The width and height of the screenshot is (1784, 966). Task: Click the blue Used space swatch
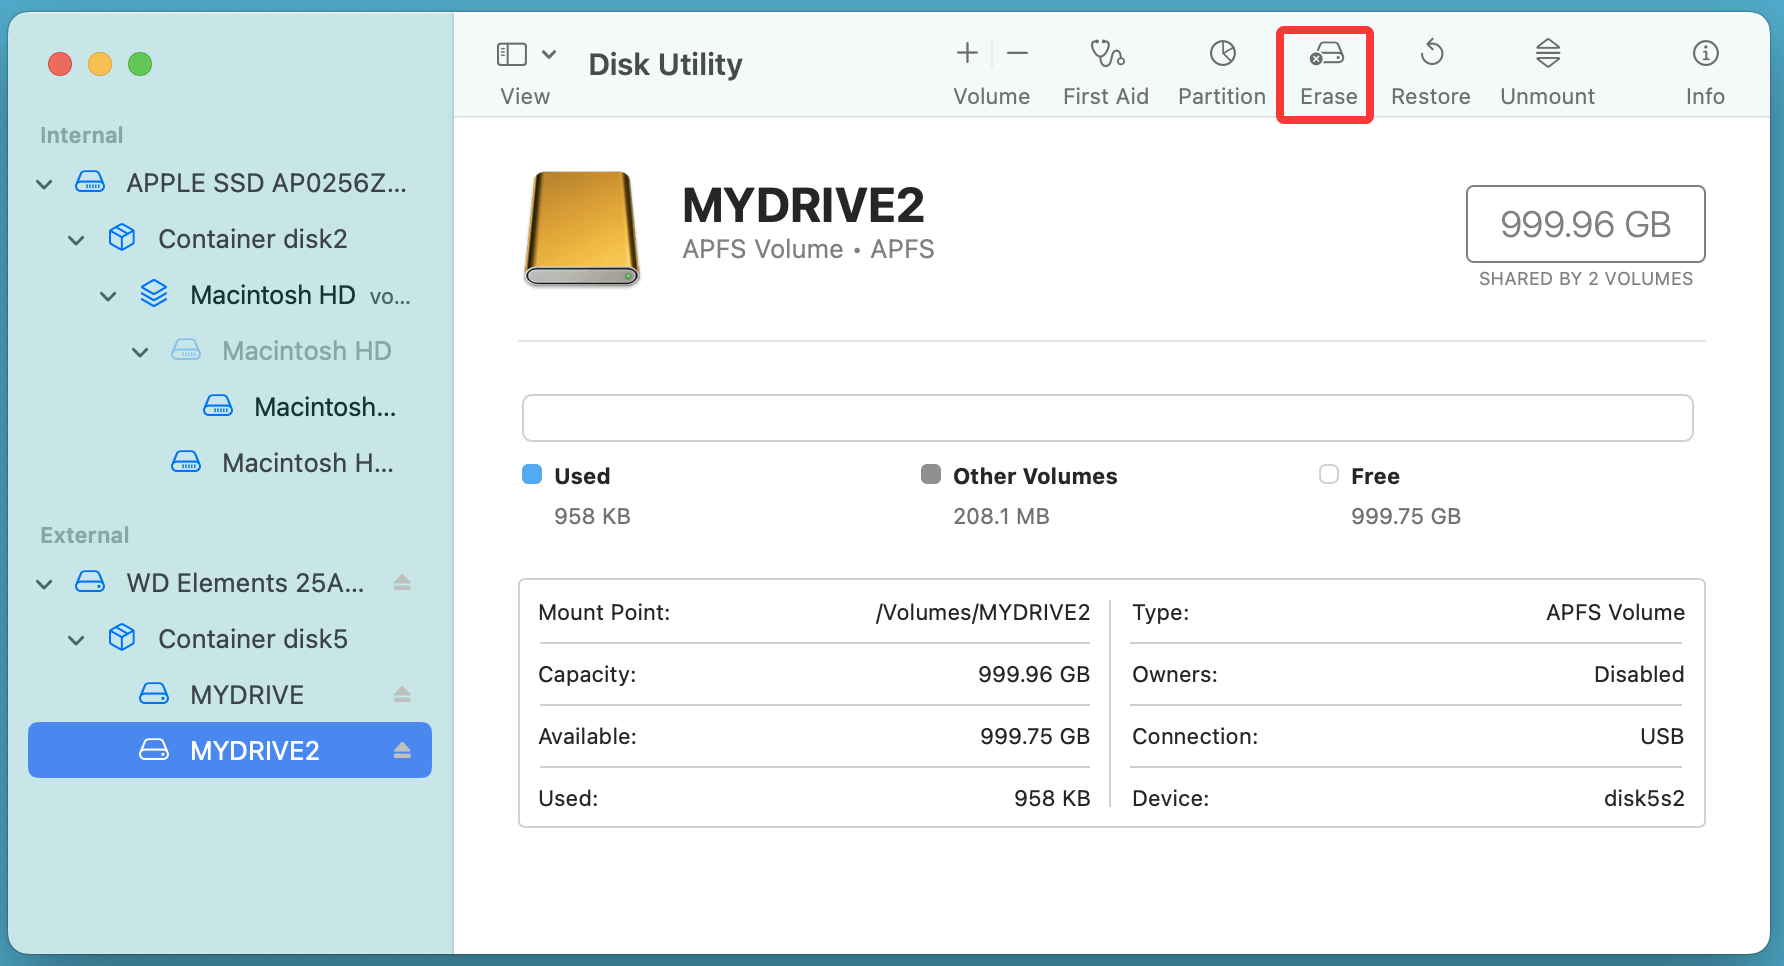(x=531, y=475)
